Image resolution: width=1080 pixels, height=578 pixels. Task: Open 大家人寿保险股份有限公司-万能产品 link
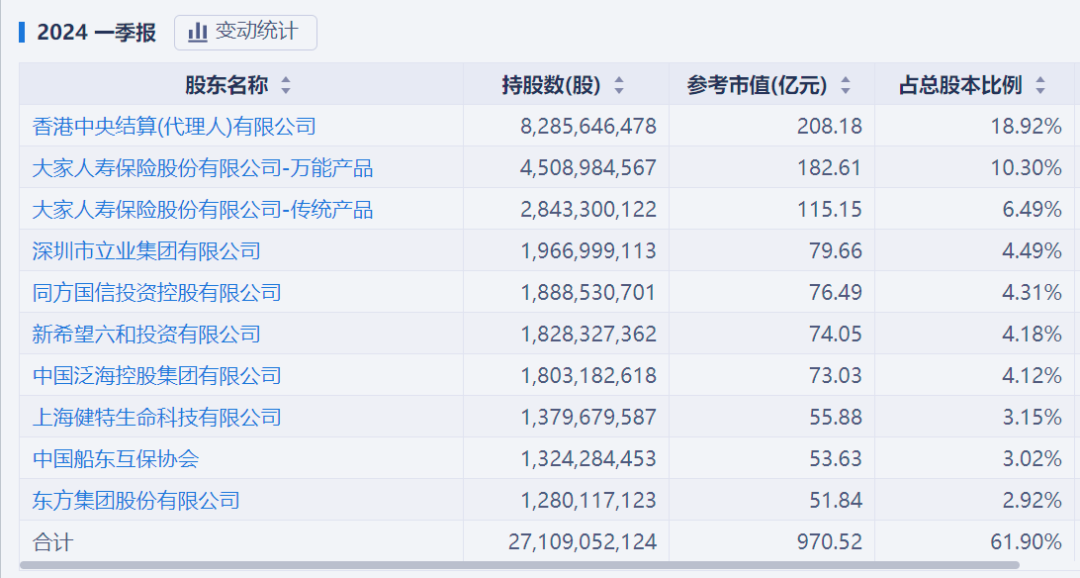[x=202, y=168]
